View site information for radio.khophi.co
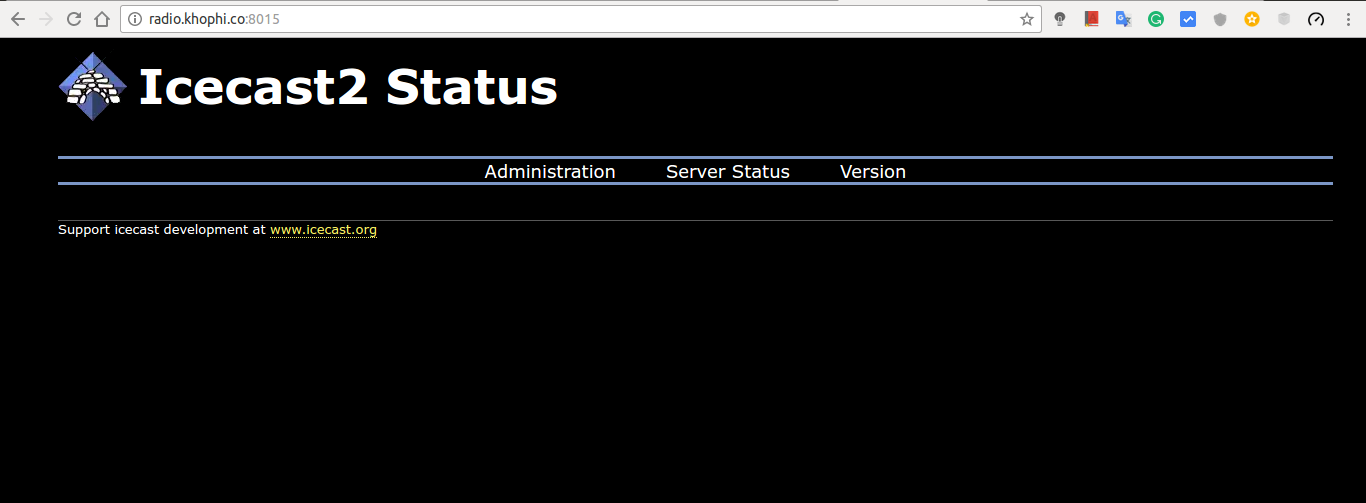 (x=136, y=19)
